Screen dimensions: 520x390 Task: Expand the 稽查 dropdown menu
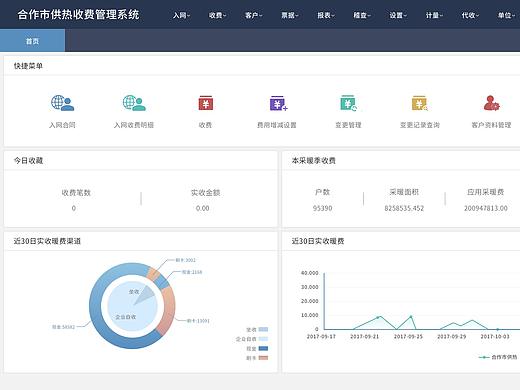tap(362, 15)
